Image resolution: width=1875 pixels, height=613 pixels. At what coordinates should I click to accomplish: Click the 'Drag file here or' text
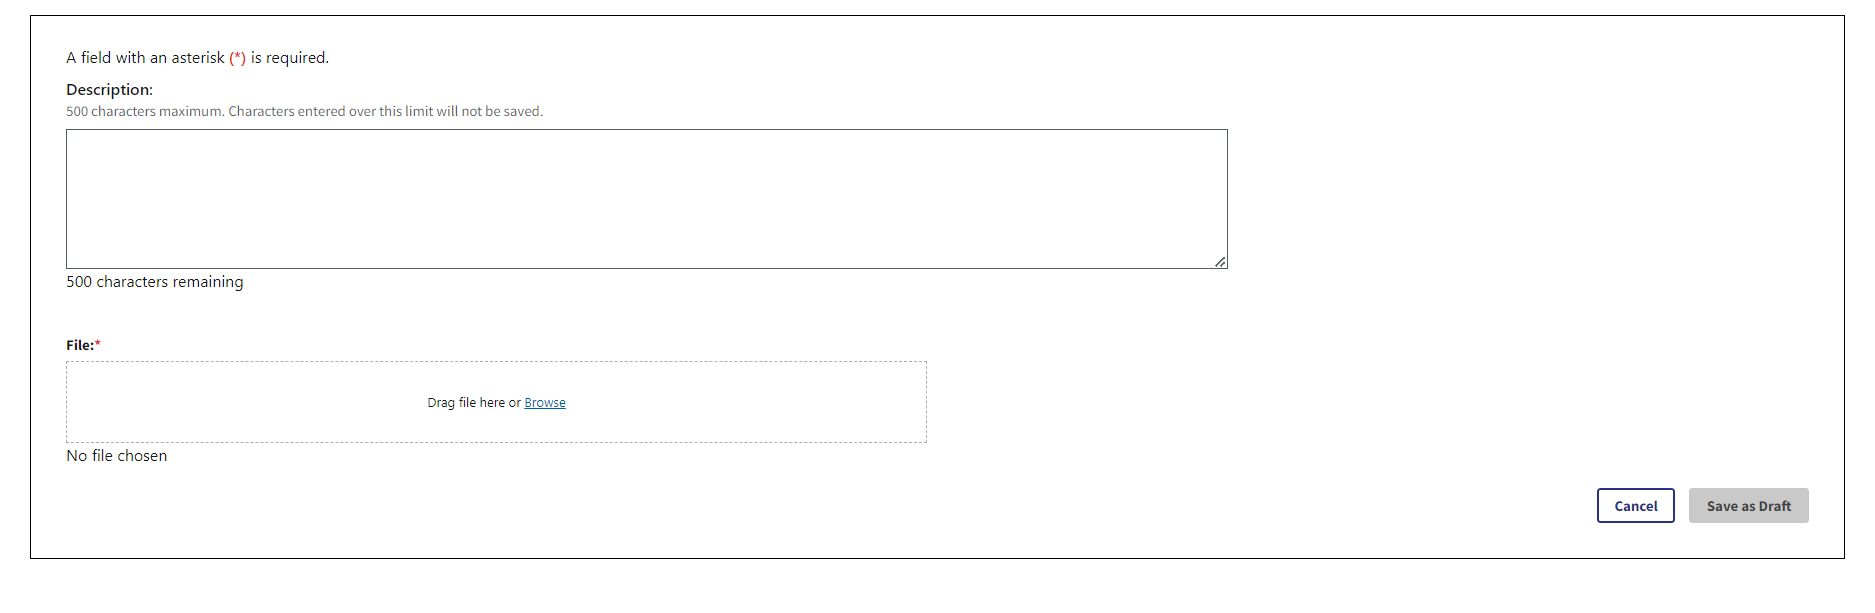[x=473, y=403]
